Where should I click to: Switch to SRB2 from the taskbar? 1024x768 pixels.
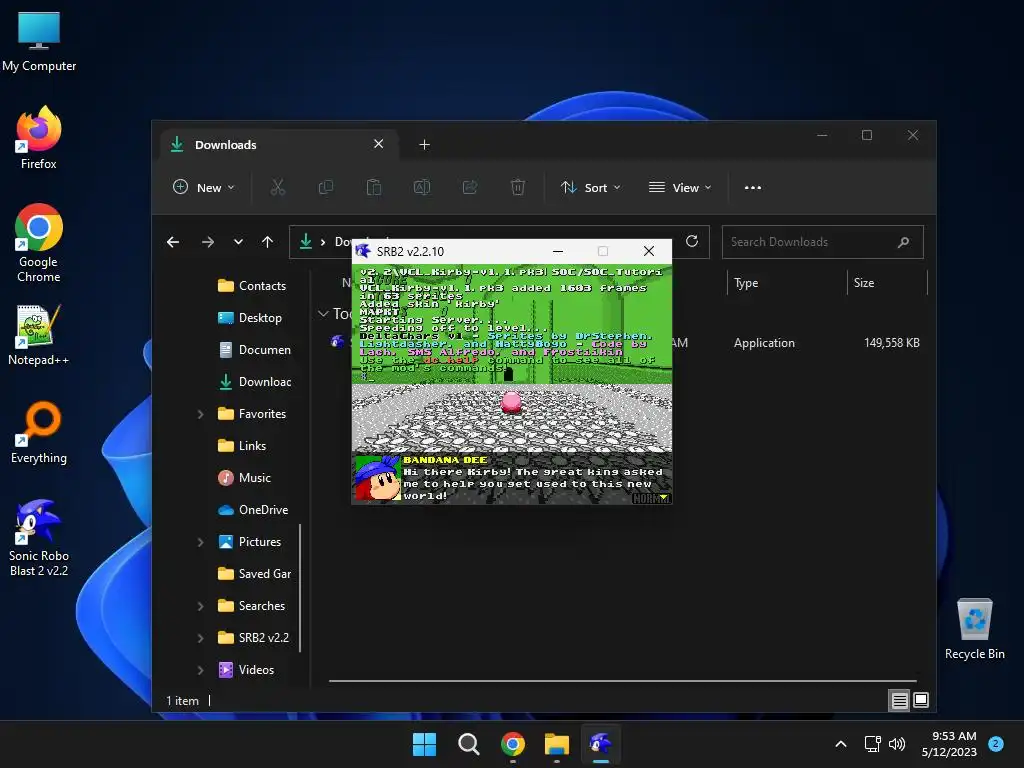click(x=601, y=744)
